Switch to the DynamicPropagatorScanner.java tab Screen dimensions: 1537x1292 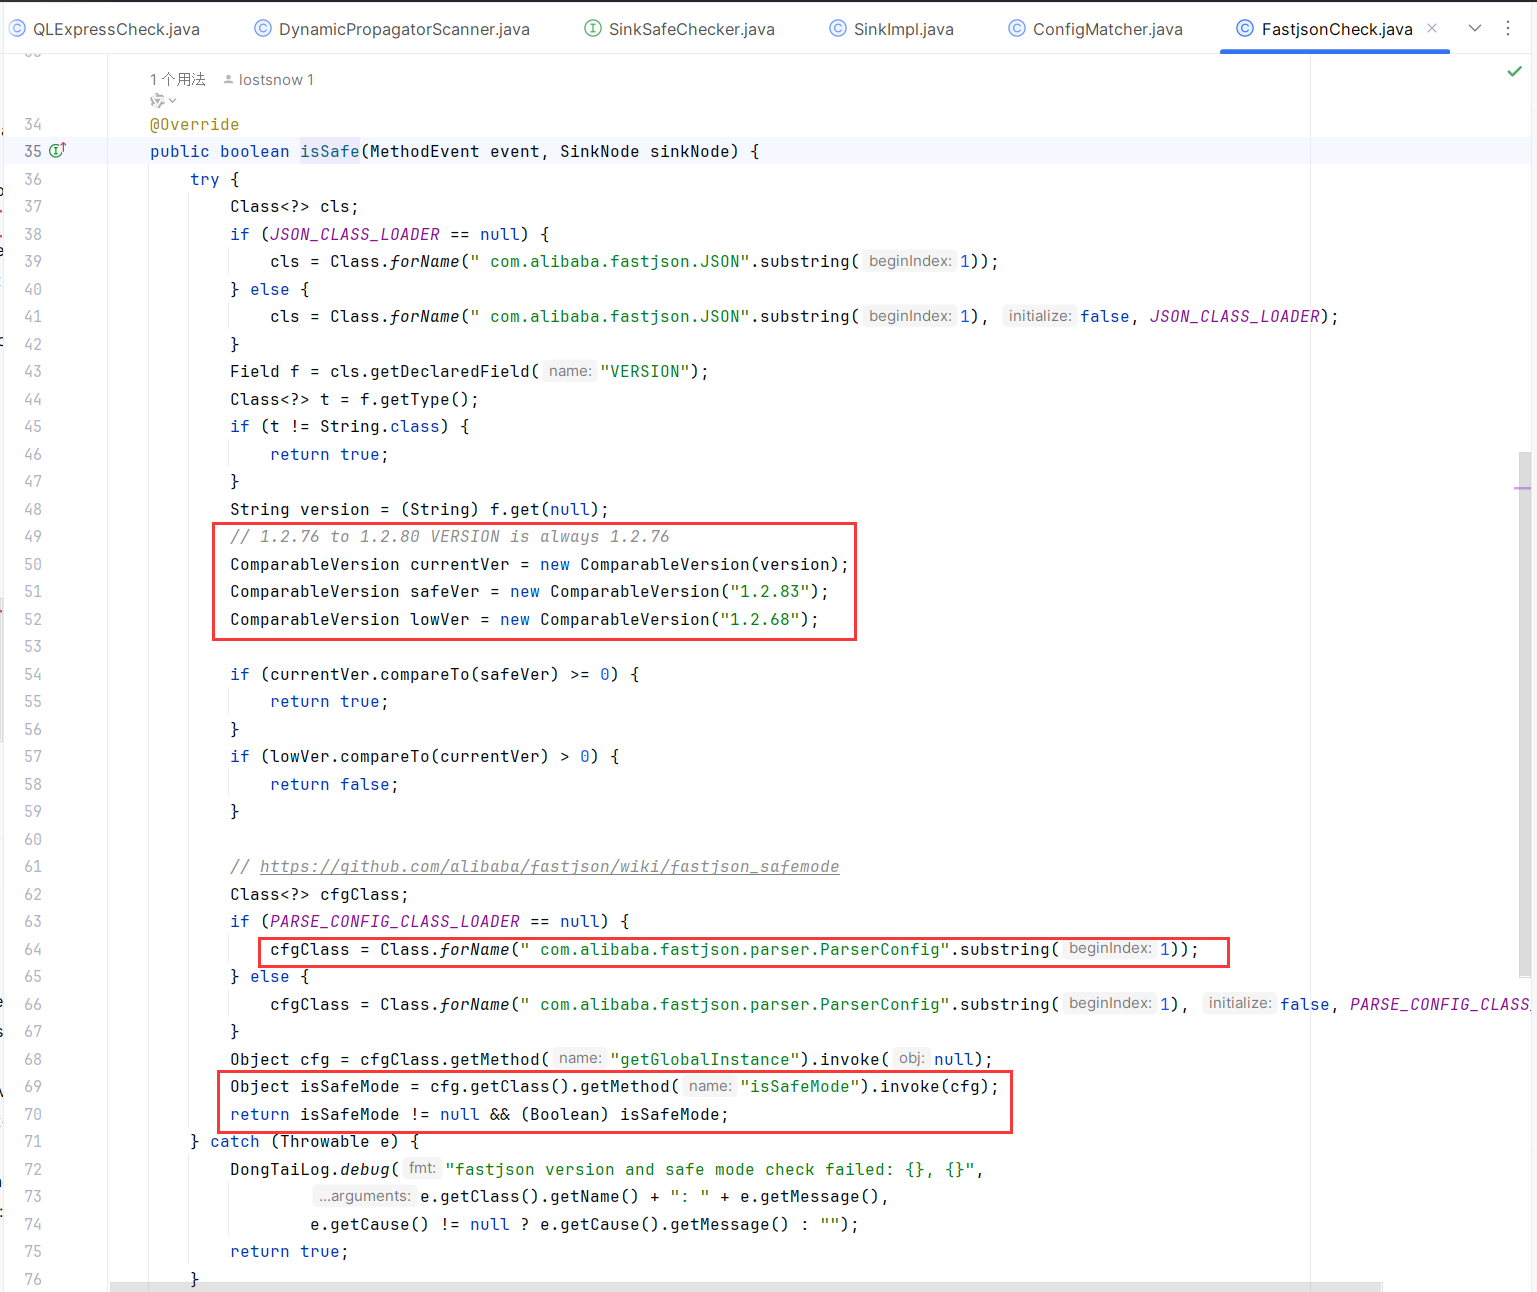pos(403,29)
